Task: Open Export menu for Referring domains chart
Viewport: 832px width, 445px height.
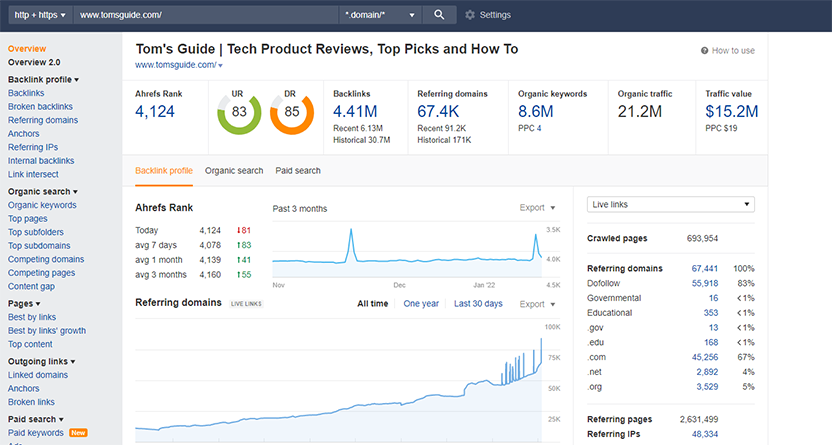Action: point(537,304)
